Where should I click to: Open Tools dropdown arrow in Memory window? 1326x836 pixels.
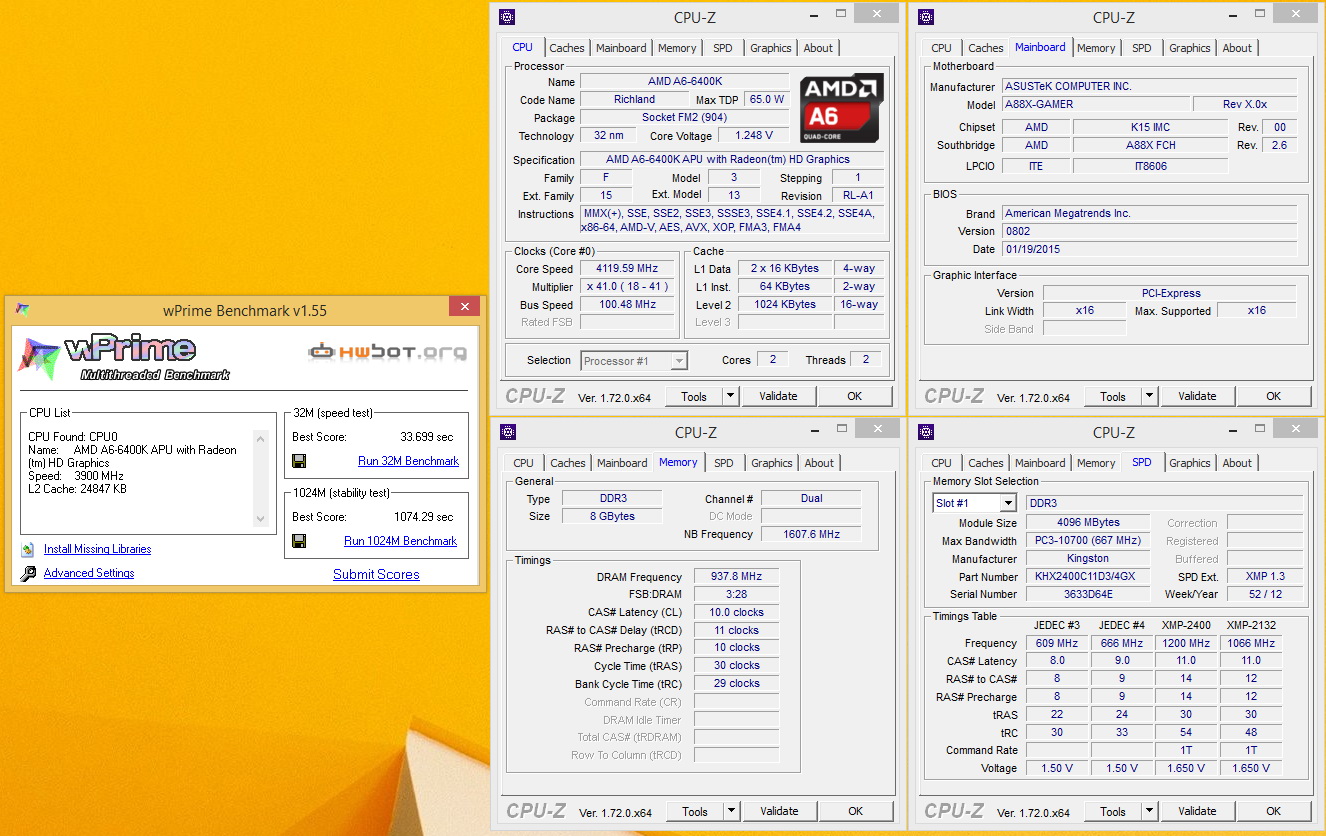(731, 811)
